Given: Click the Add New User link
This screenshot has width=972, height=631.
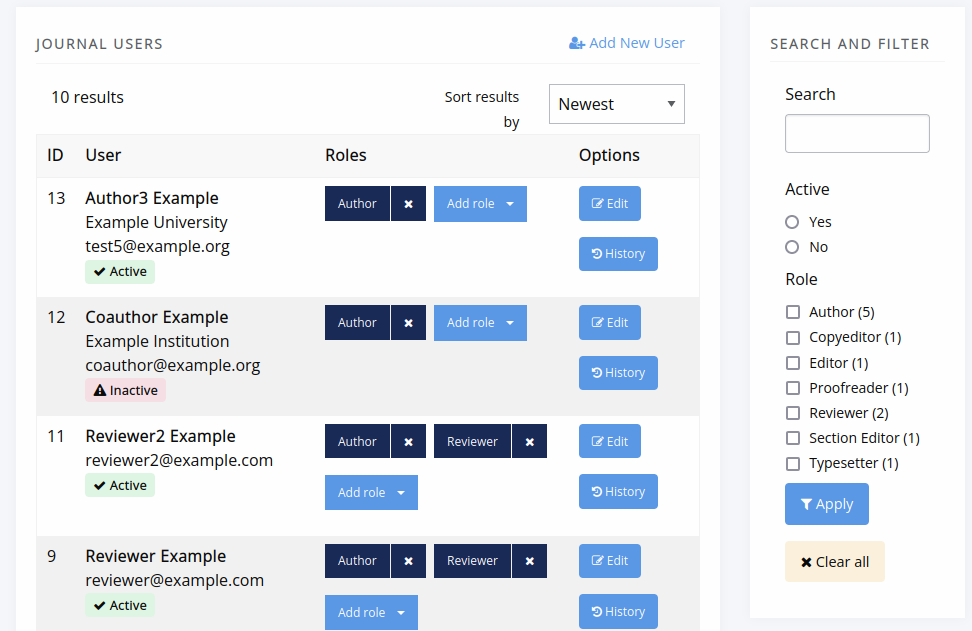Looking at the screenshot, I should [x=627, y=43].
